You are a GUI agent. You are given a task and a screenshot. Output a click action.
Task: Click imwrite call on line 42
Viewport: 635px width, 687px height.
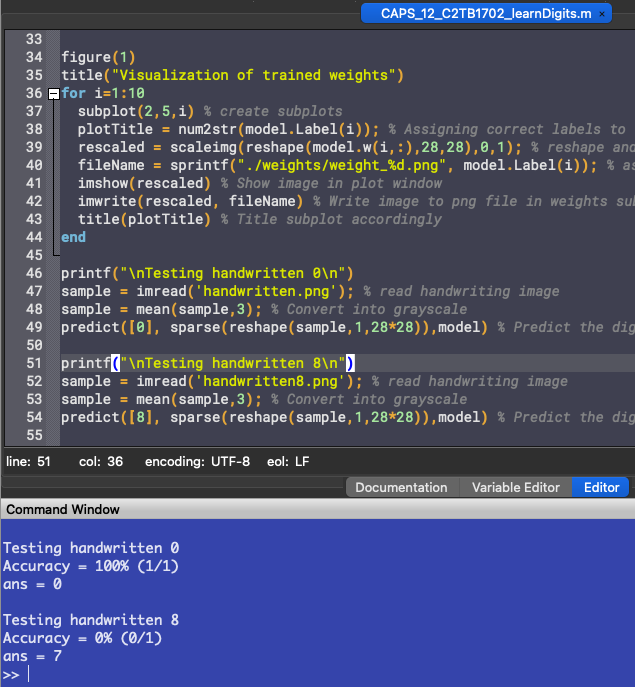coord(190,201)
